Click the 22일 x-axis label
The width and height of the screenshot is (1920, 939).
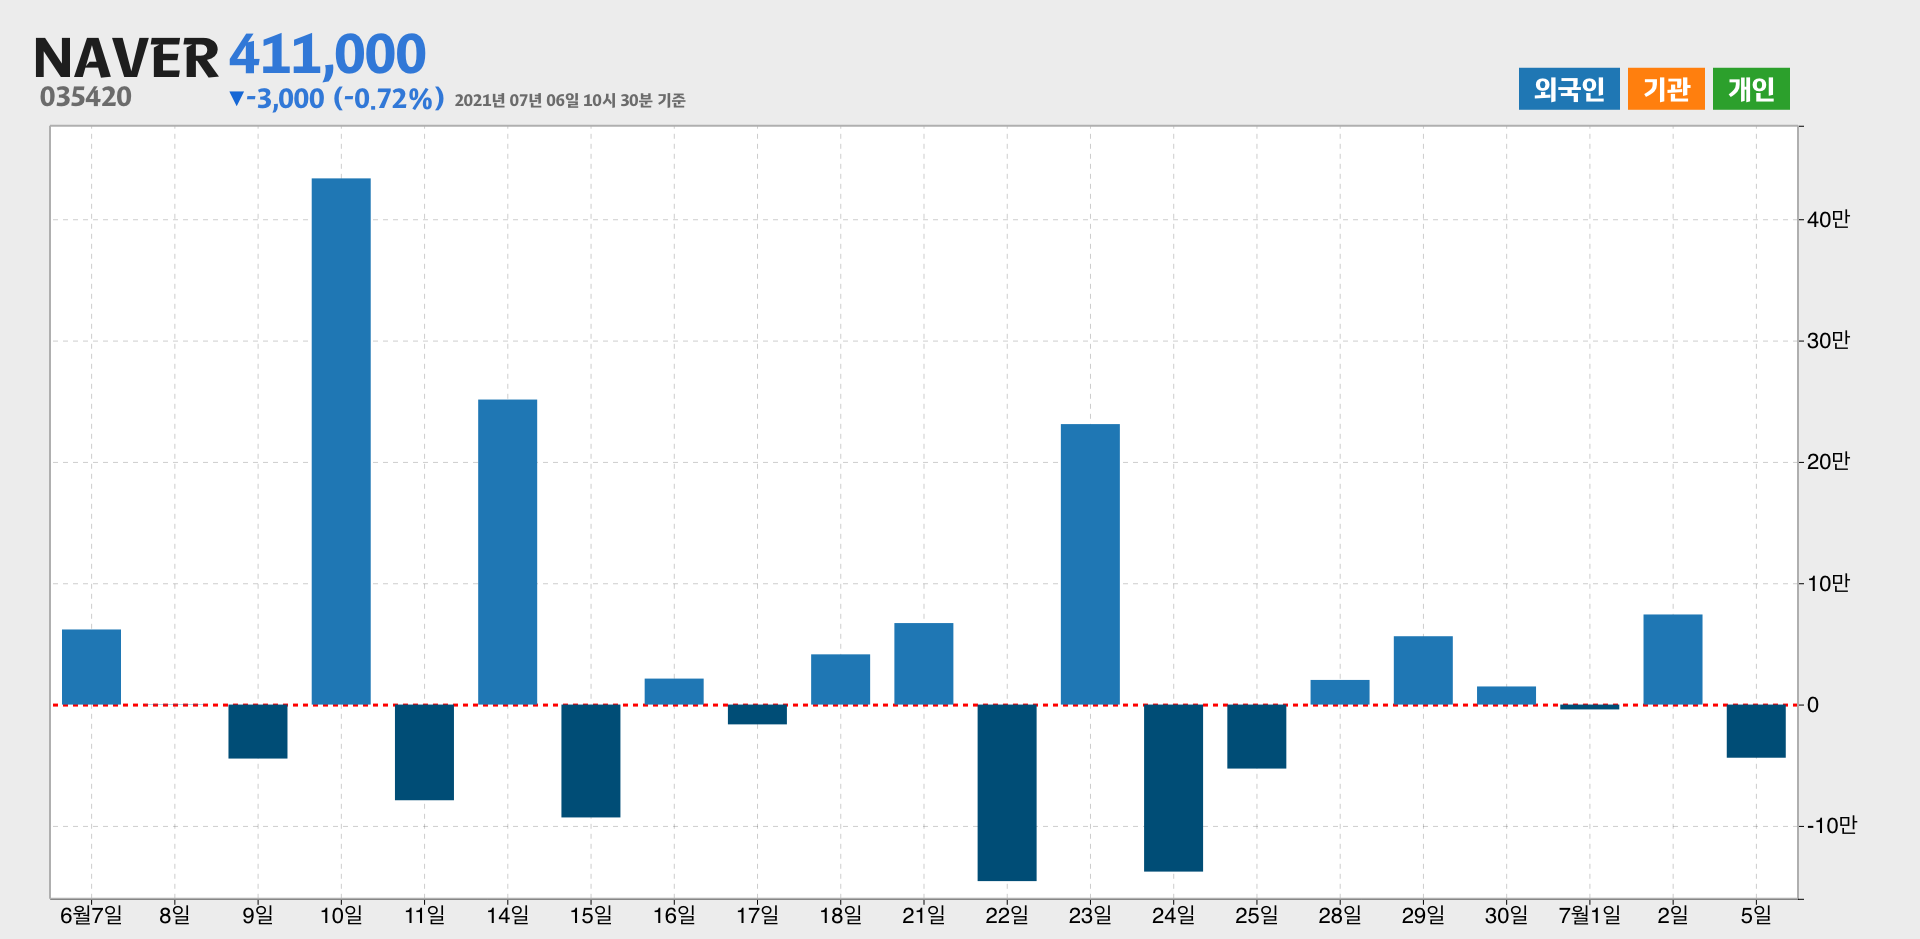[1007, 915]
